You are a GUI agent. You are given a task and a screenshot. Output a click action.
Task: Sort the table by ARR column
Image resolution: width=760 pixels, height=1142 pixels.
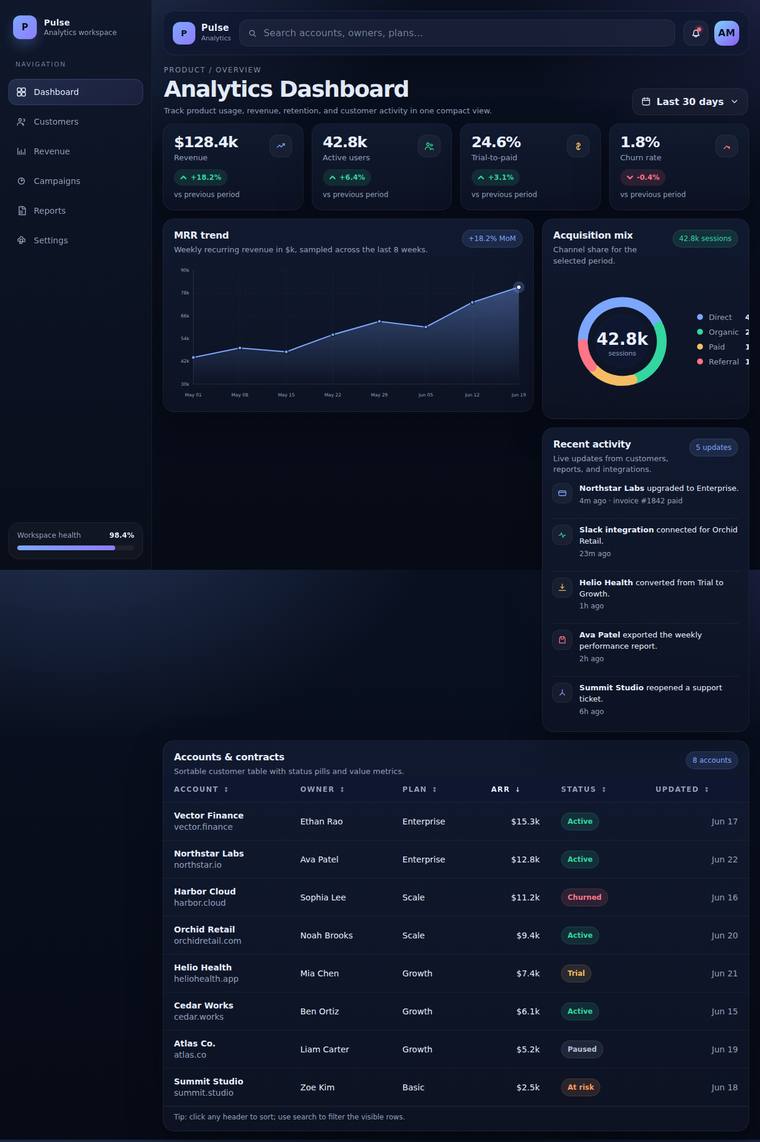(x=505, y=789)
